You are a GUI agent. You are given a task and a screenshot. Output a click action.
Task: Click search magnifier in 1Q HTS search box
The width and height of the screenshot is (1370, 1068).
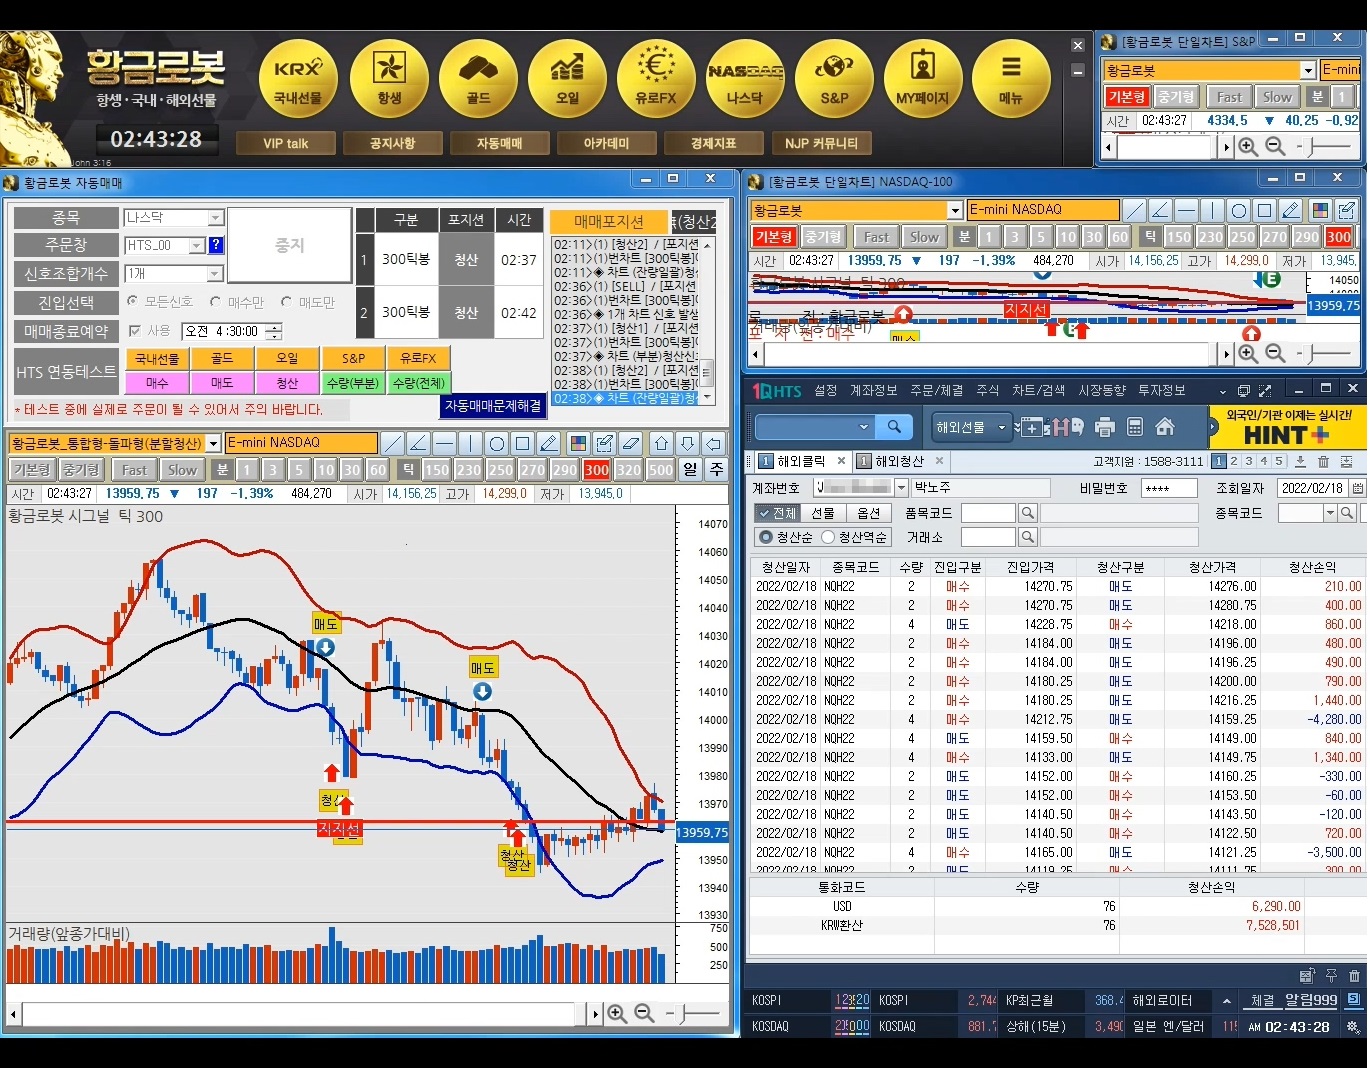coord(894,427)
